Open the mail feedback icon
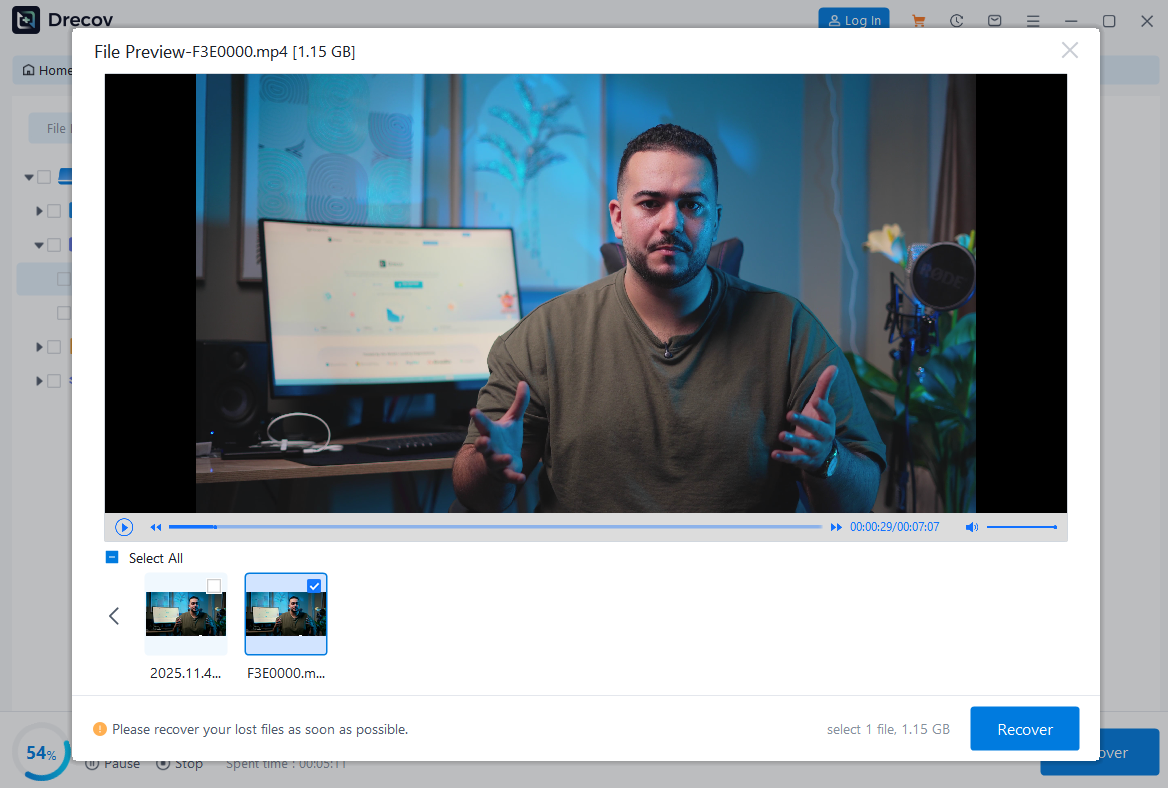 point(995,21)
